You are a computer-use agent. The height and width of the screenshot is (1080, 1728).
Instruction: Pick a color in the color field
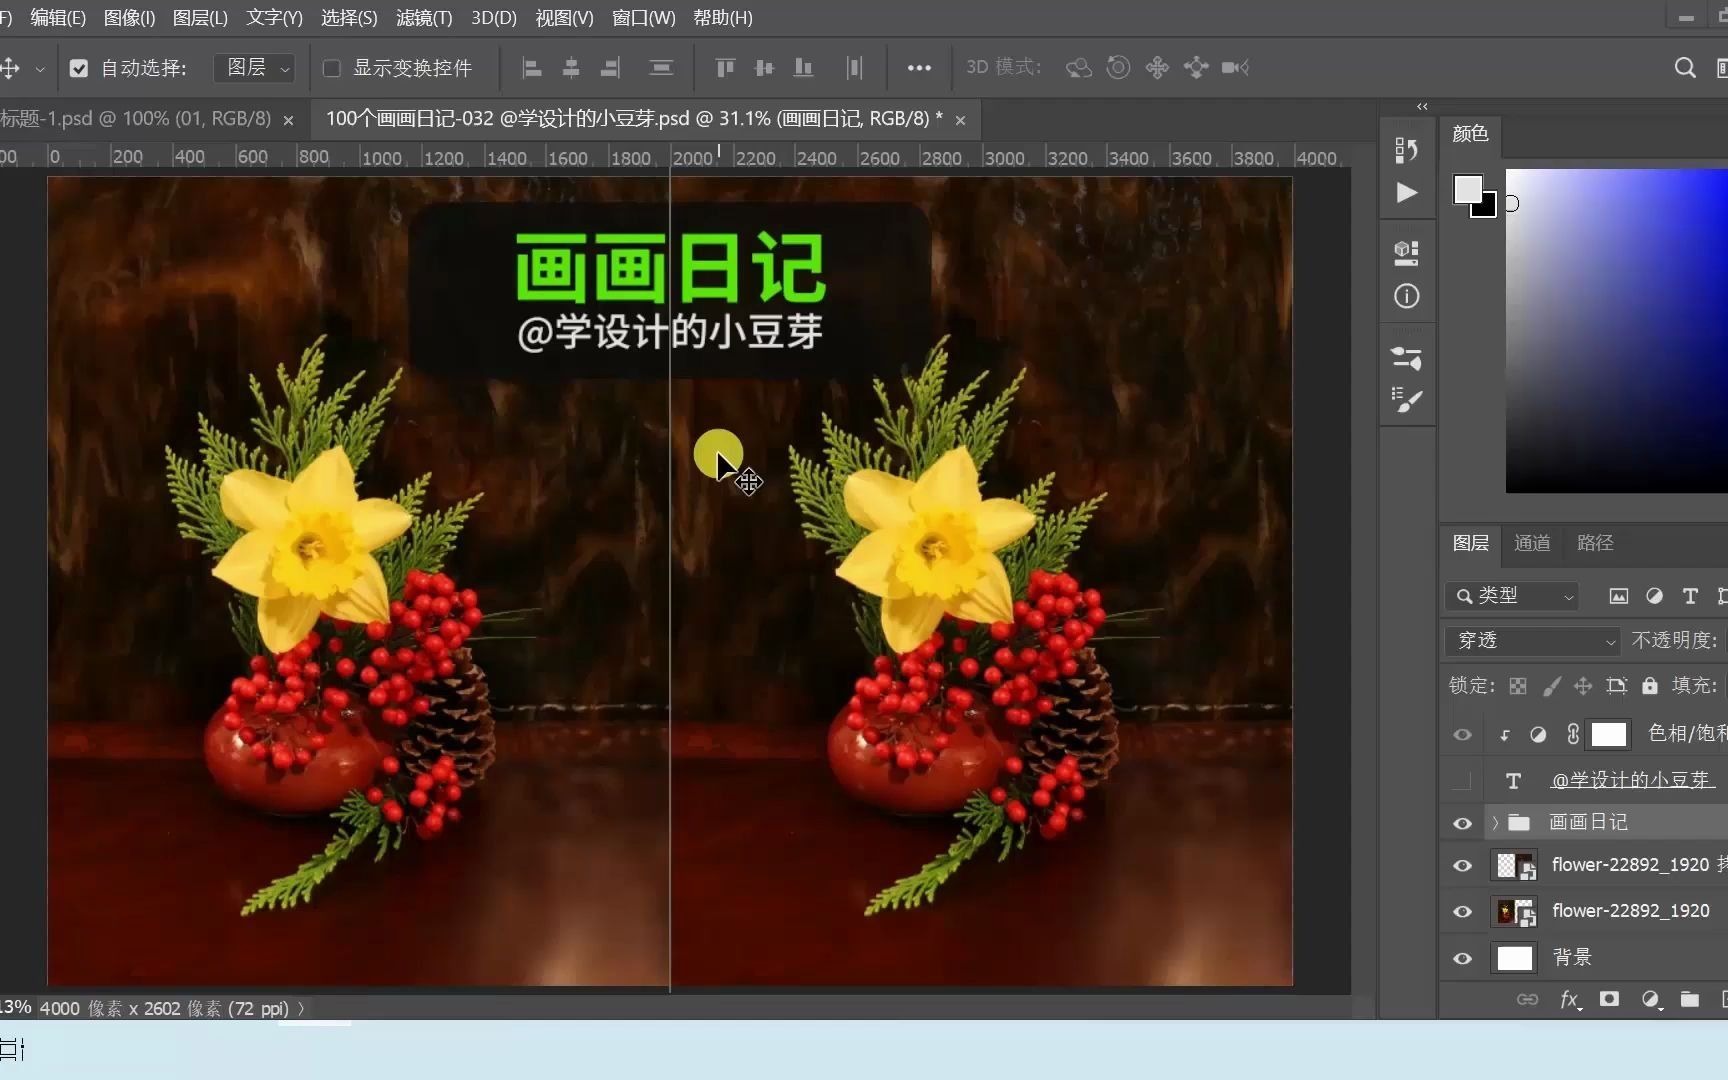[x=1617, y=330]
